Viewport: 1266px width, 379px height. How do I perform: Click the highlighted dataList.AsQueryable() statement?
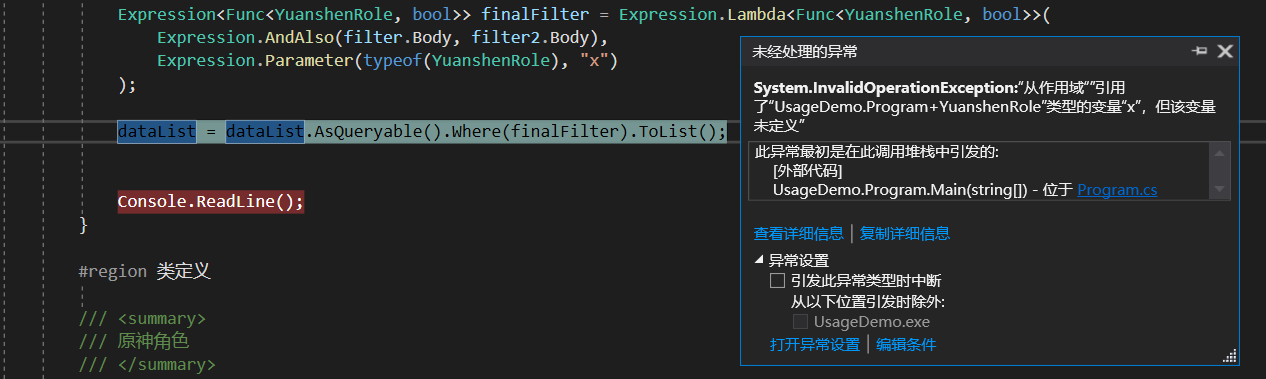point(422,132)
